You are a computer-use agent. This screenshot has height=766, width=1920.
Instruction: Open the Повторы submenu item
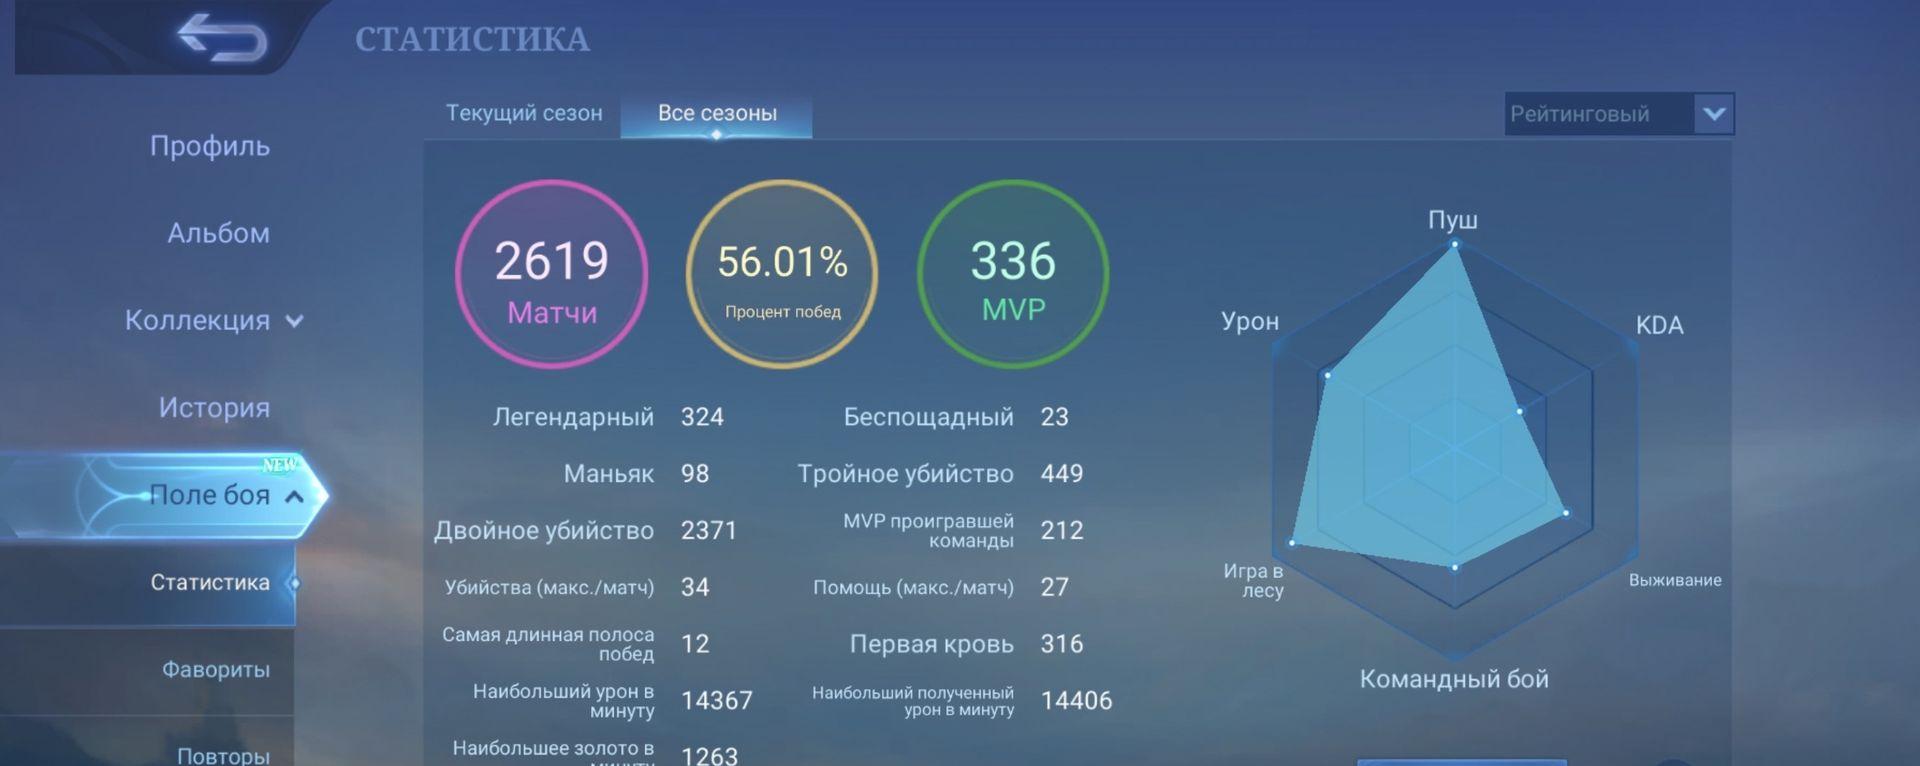click(222, 755)
